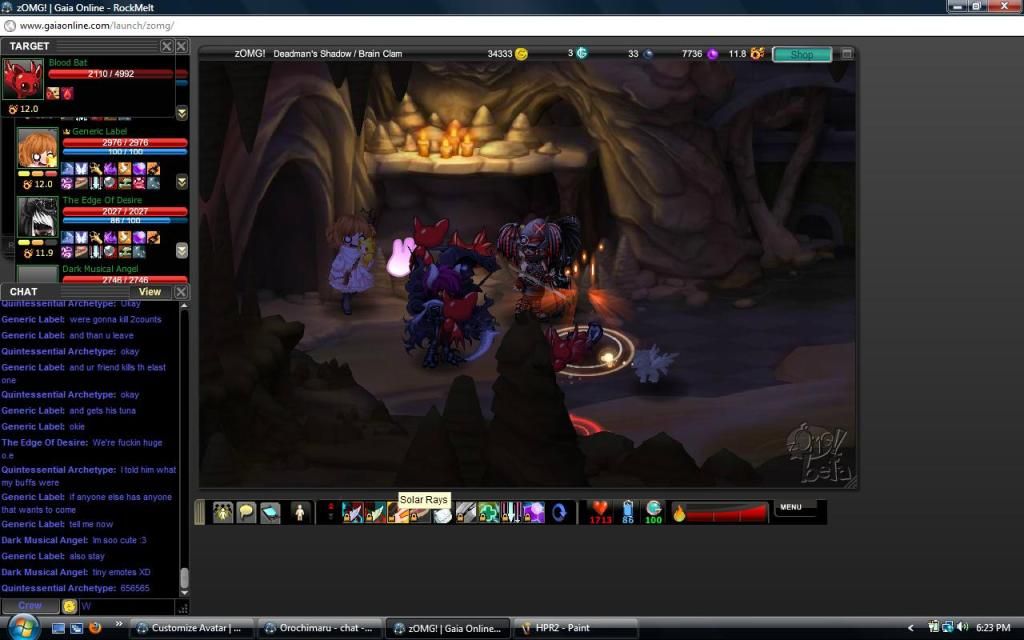Use the falling daggers ring

tap(510, 512)
